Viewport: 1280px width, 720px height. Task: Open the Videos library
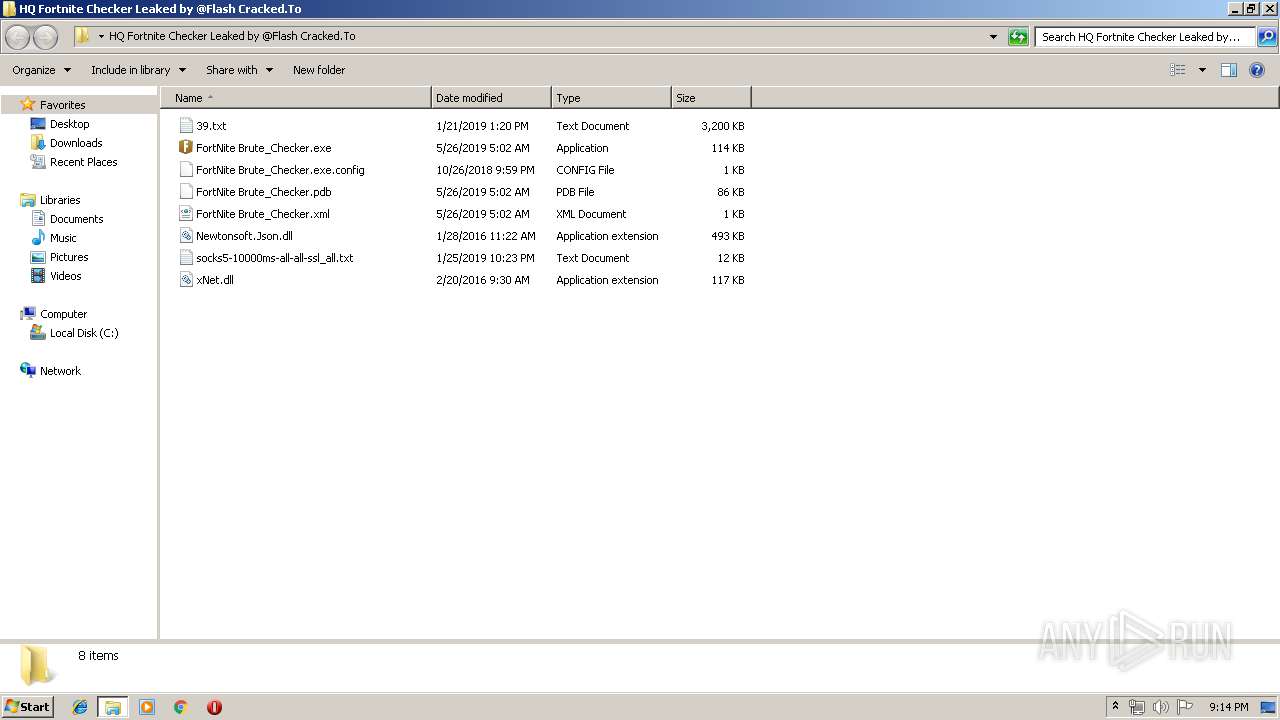65,276
